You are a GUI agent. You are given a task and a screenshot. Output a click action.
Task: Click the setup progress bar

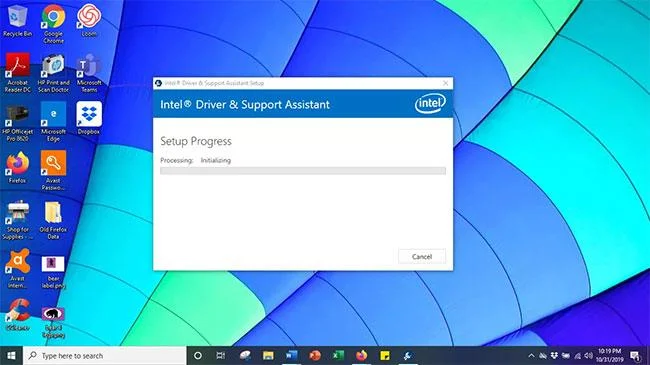click(x=303, y=171)
